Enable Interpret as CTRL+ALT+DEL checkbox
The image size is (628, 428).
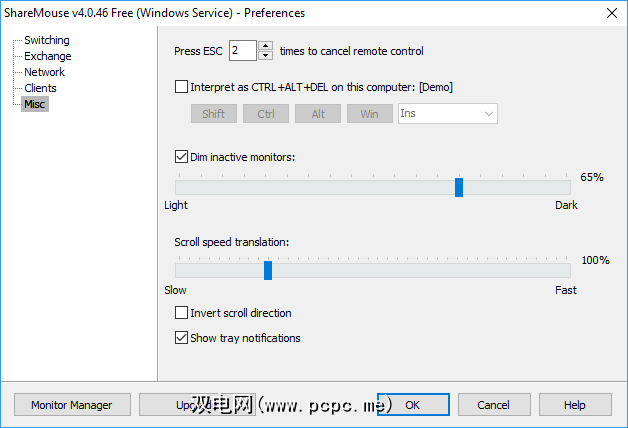[x=181, y=87]
